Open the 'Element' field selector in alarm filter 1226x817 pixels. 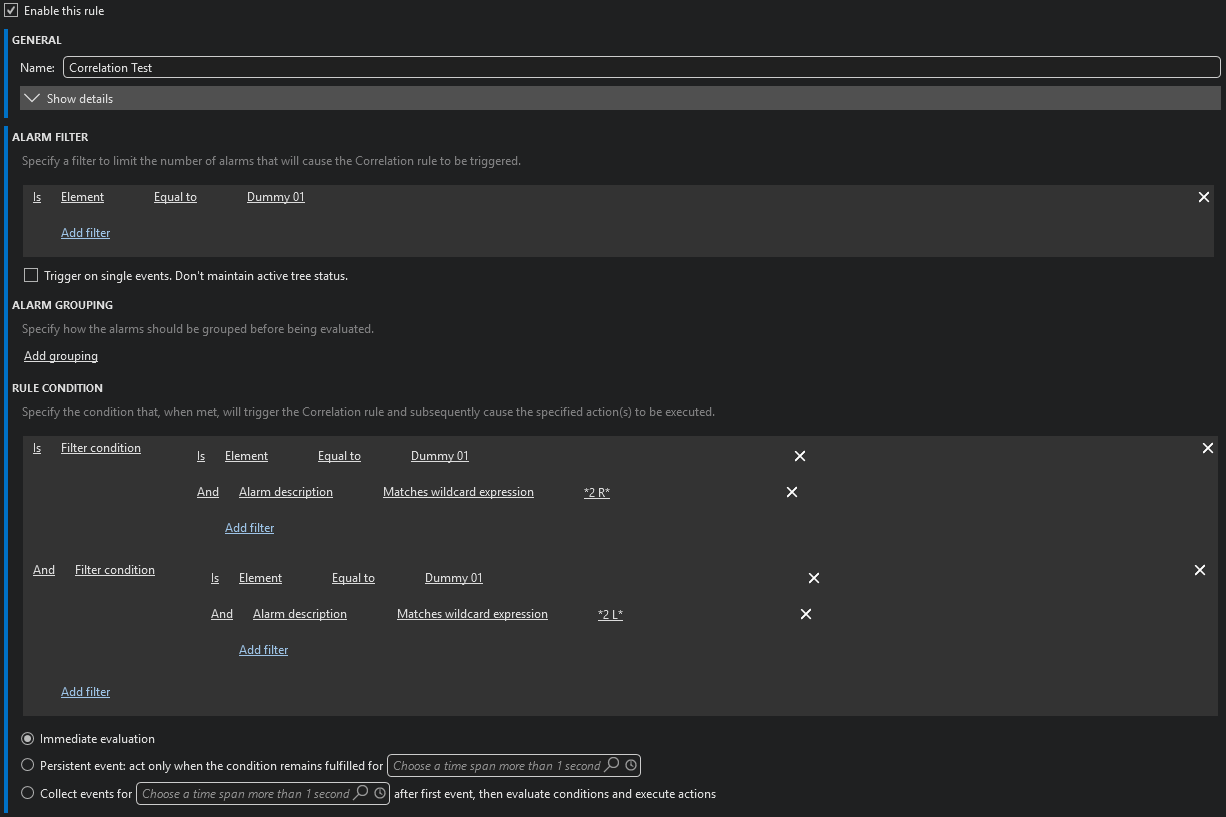82,197
